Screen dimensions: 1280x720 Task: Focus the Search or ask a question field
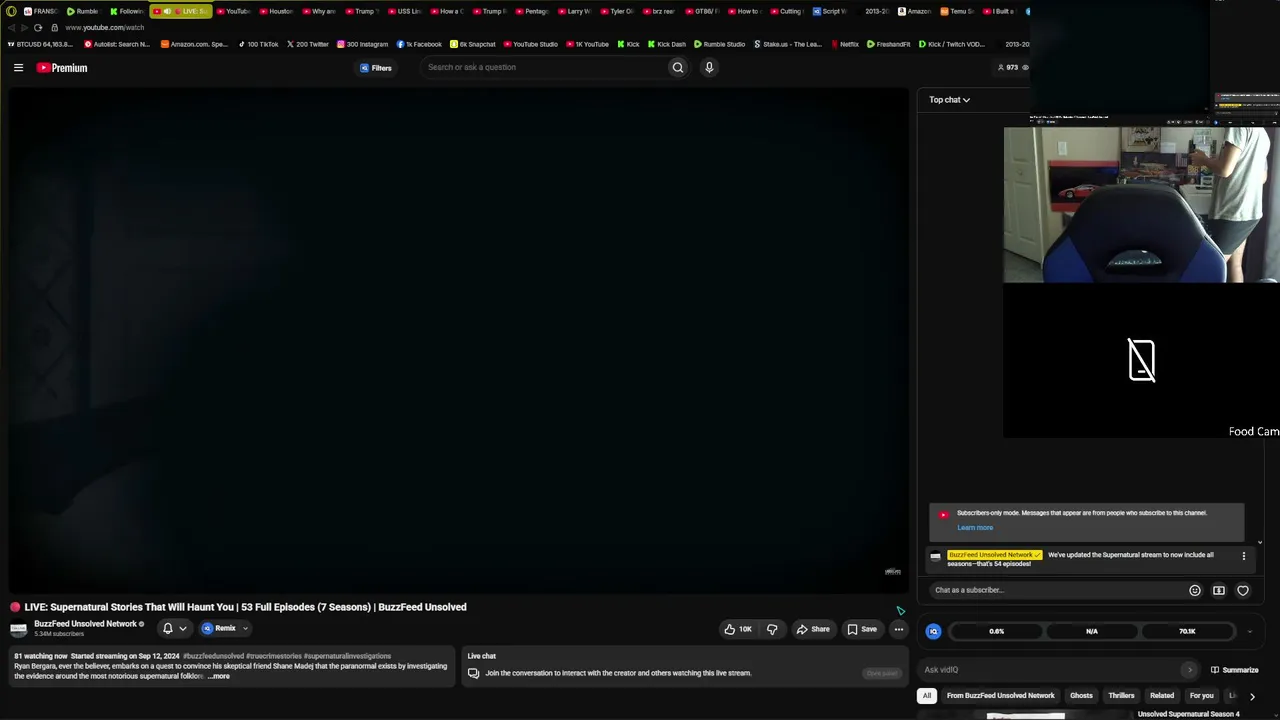pos(545,67)
